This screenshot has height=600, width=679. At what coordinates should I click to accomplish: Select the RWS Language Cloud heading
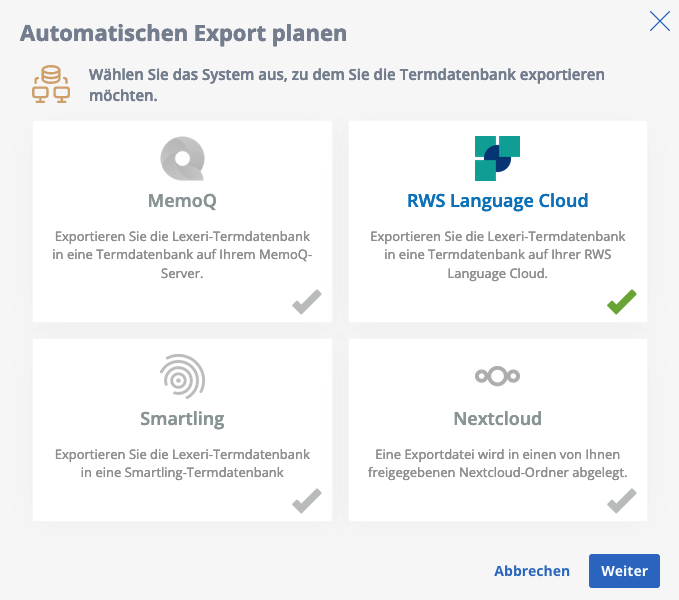coord(498,201)
